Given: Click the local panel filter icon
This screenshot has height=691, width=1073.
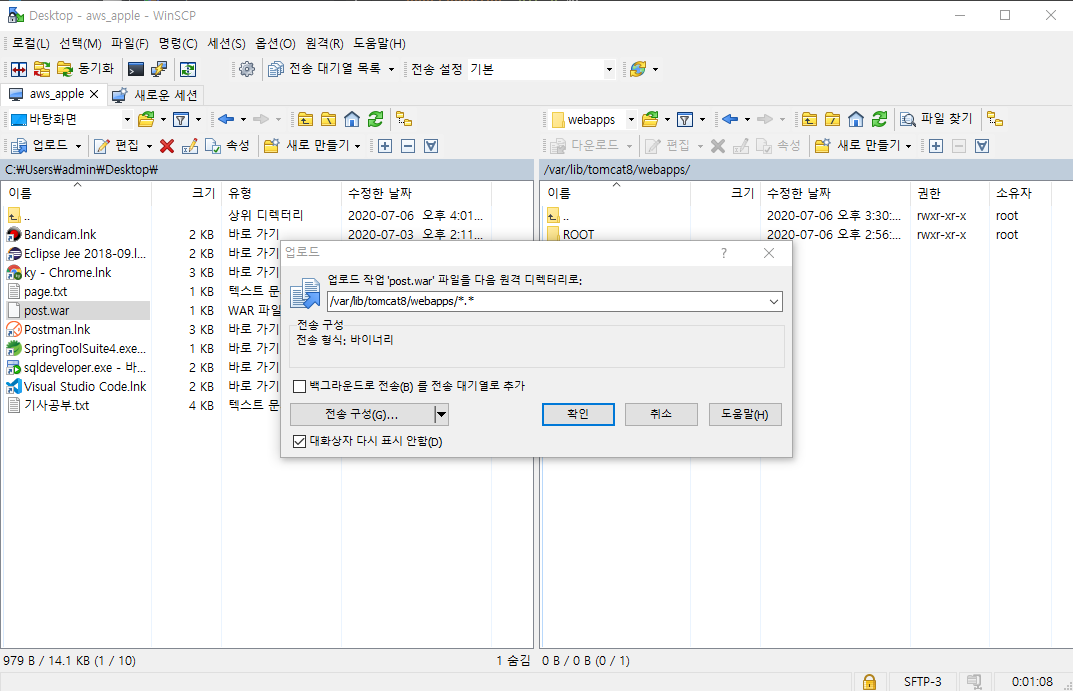Looking at the screenshot, I should click(x=181, y=120).
